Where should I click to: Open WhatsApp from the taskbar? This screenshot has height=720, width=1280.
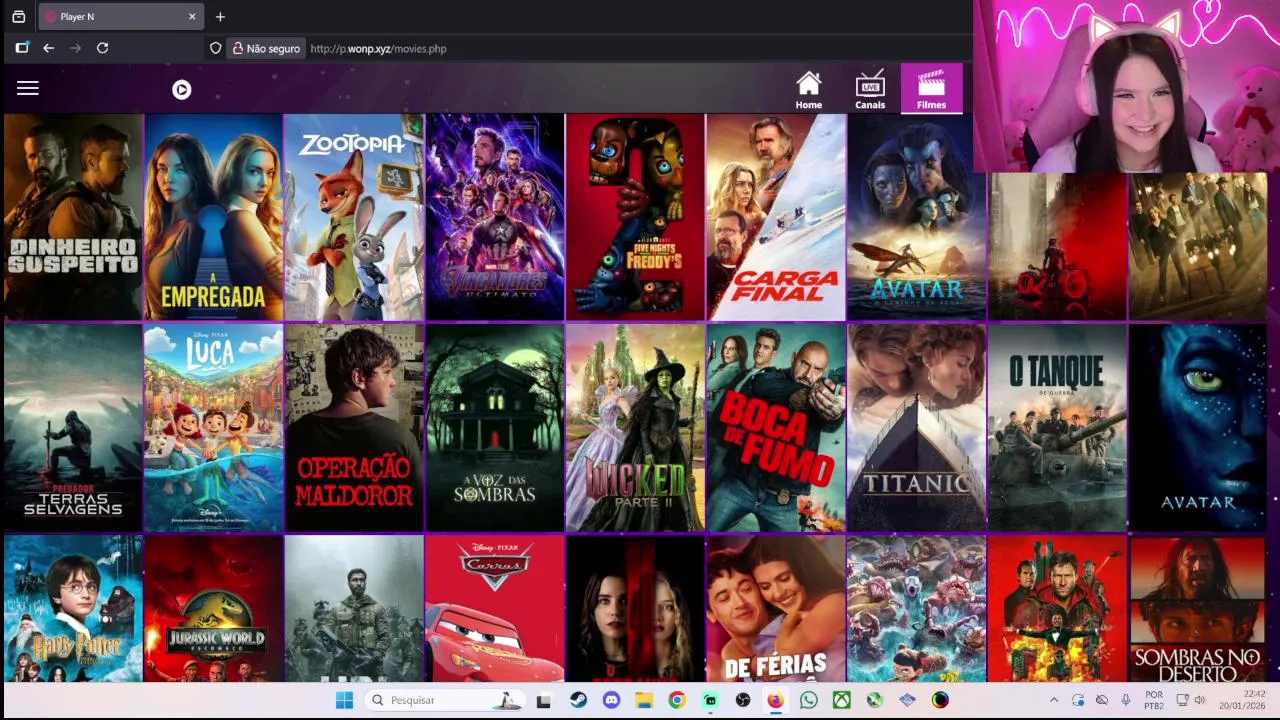[808, 700]
